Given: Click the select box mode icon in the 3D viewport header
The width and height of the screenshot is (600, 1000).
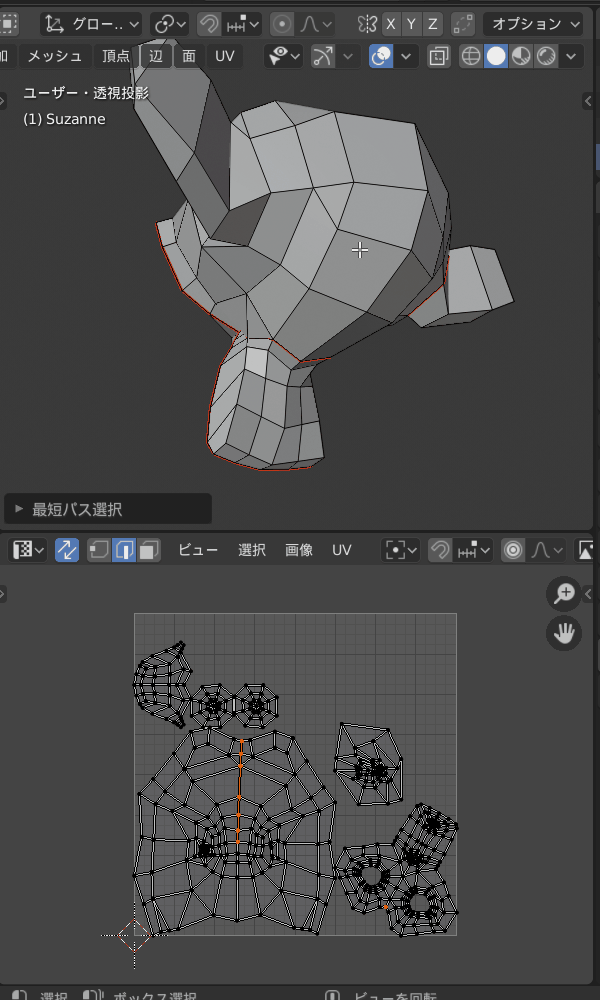Looking at the screenshot, I should click(x=8, y=24).
